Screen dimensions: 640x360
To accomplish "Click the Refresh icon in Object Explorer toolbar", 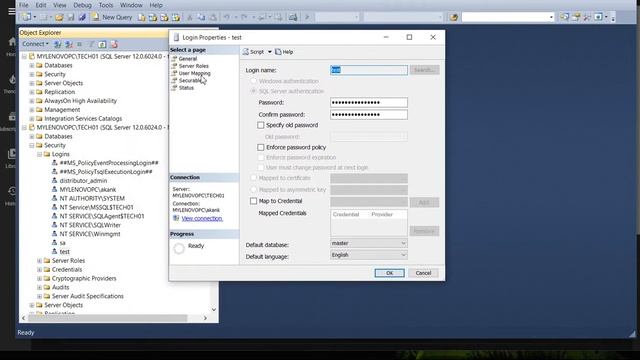I will pos(102,44).
